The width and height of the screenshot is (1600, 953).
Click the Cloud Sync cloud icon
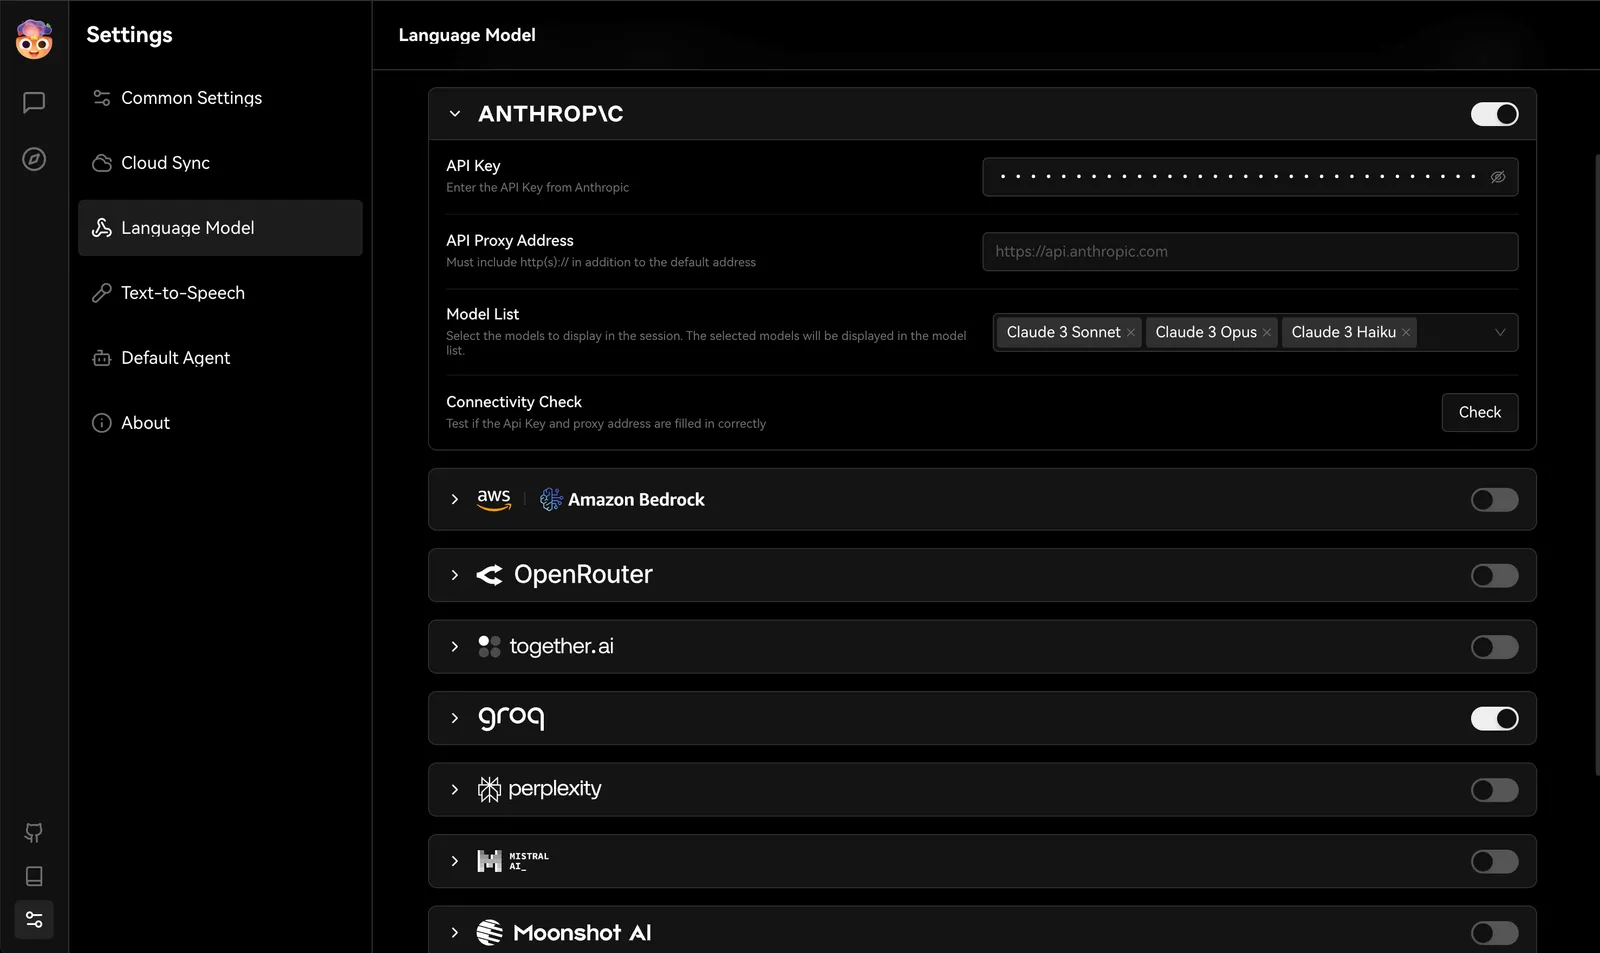pos(101,163)
